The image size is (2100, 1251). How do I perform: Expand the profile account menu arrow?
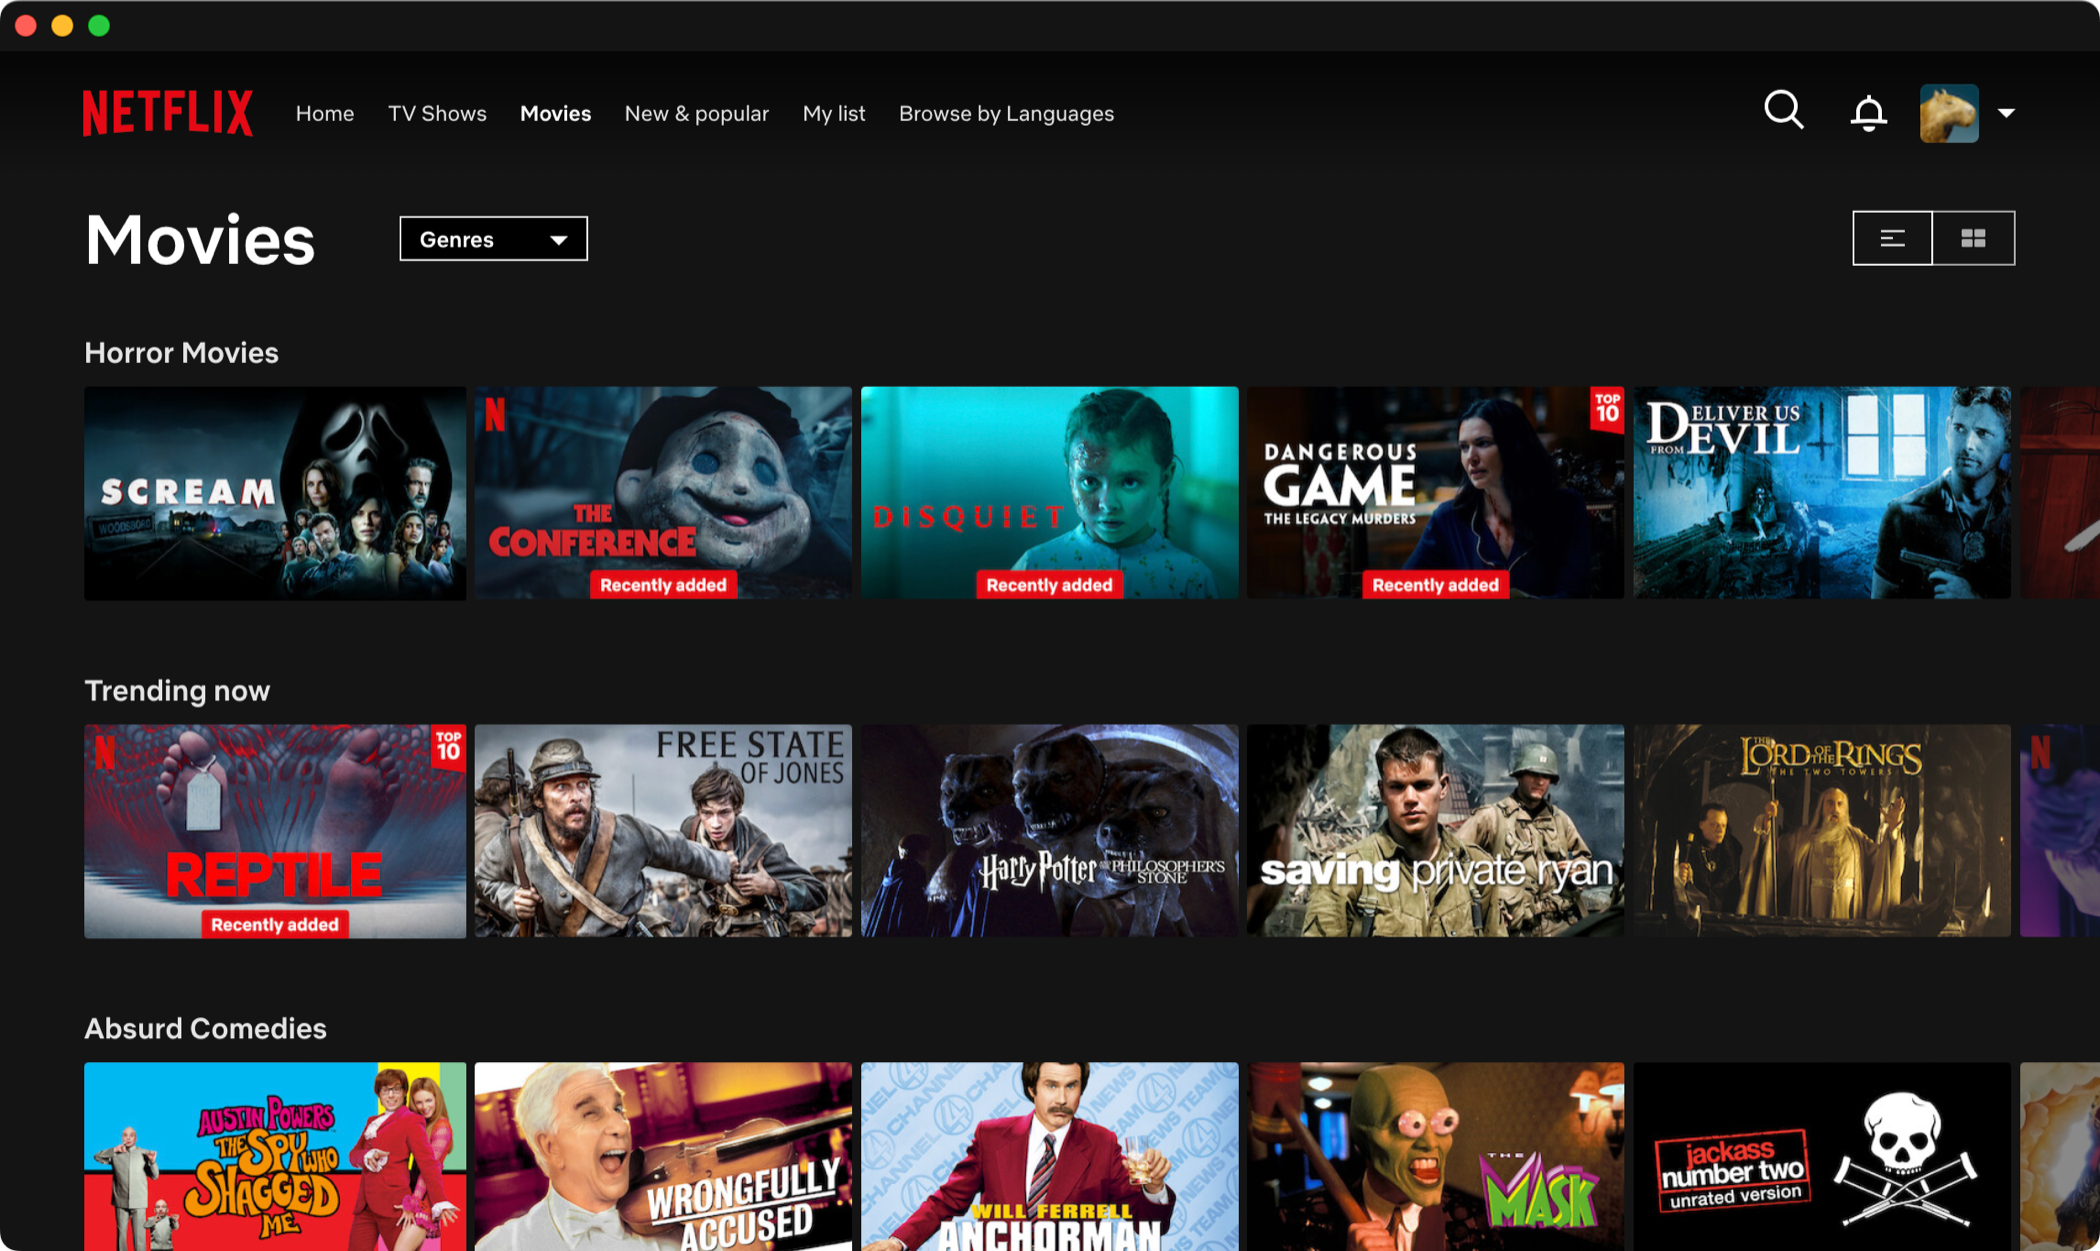(2006, 113)
